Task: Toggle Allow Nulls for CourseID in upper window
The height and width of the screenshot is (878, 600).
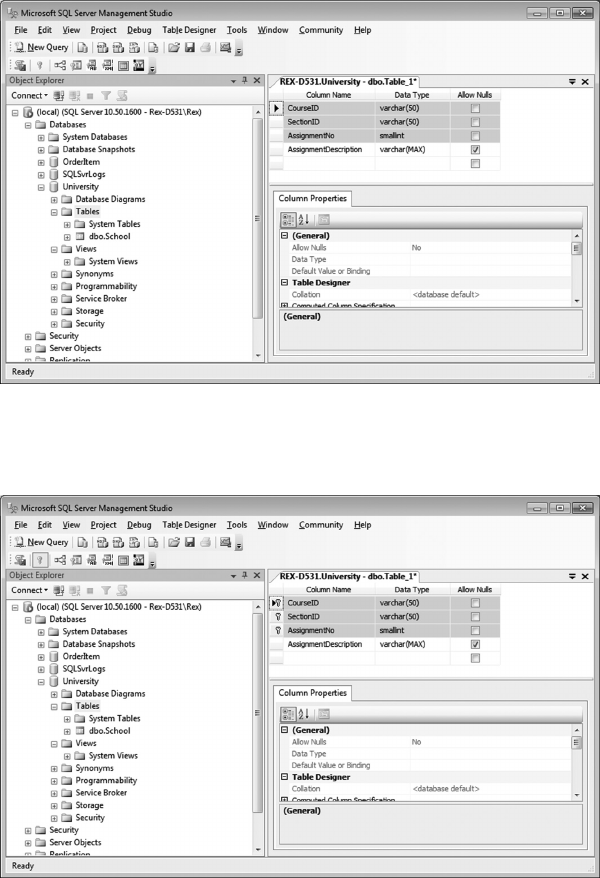Action: pyautogui.click(x=475, y=108)
